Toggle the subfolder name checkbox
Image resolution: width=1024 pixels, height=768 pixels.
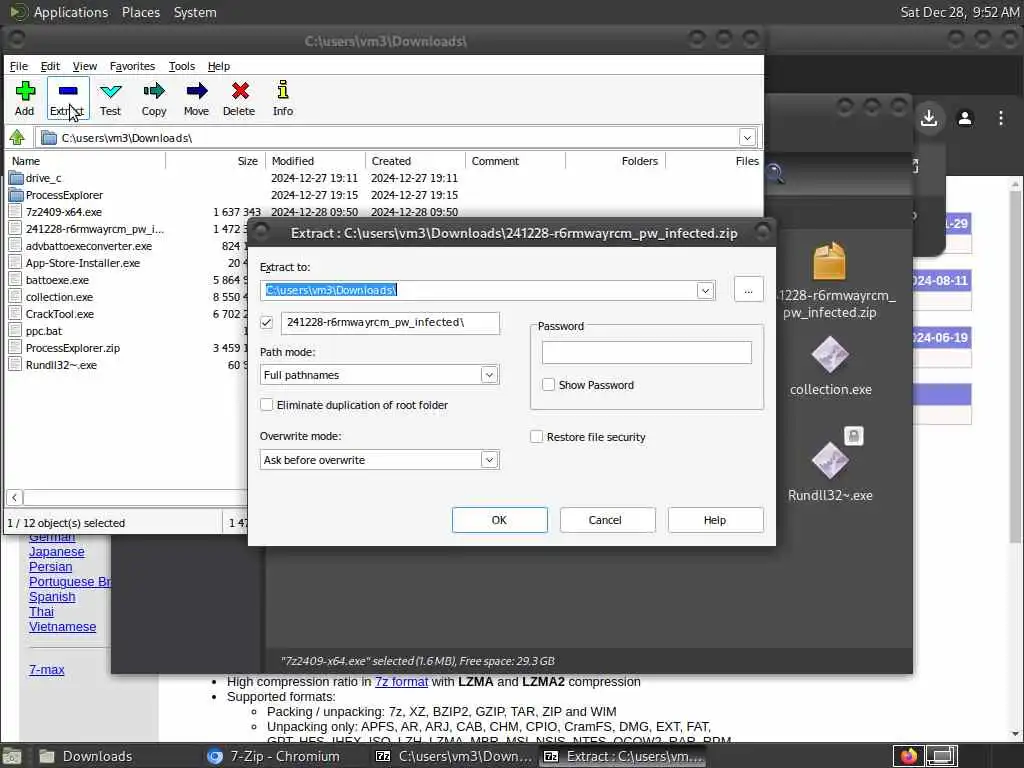[x=266, y=323]
